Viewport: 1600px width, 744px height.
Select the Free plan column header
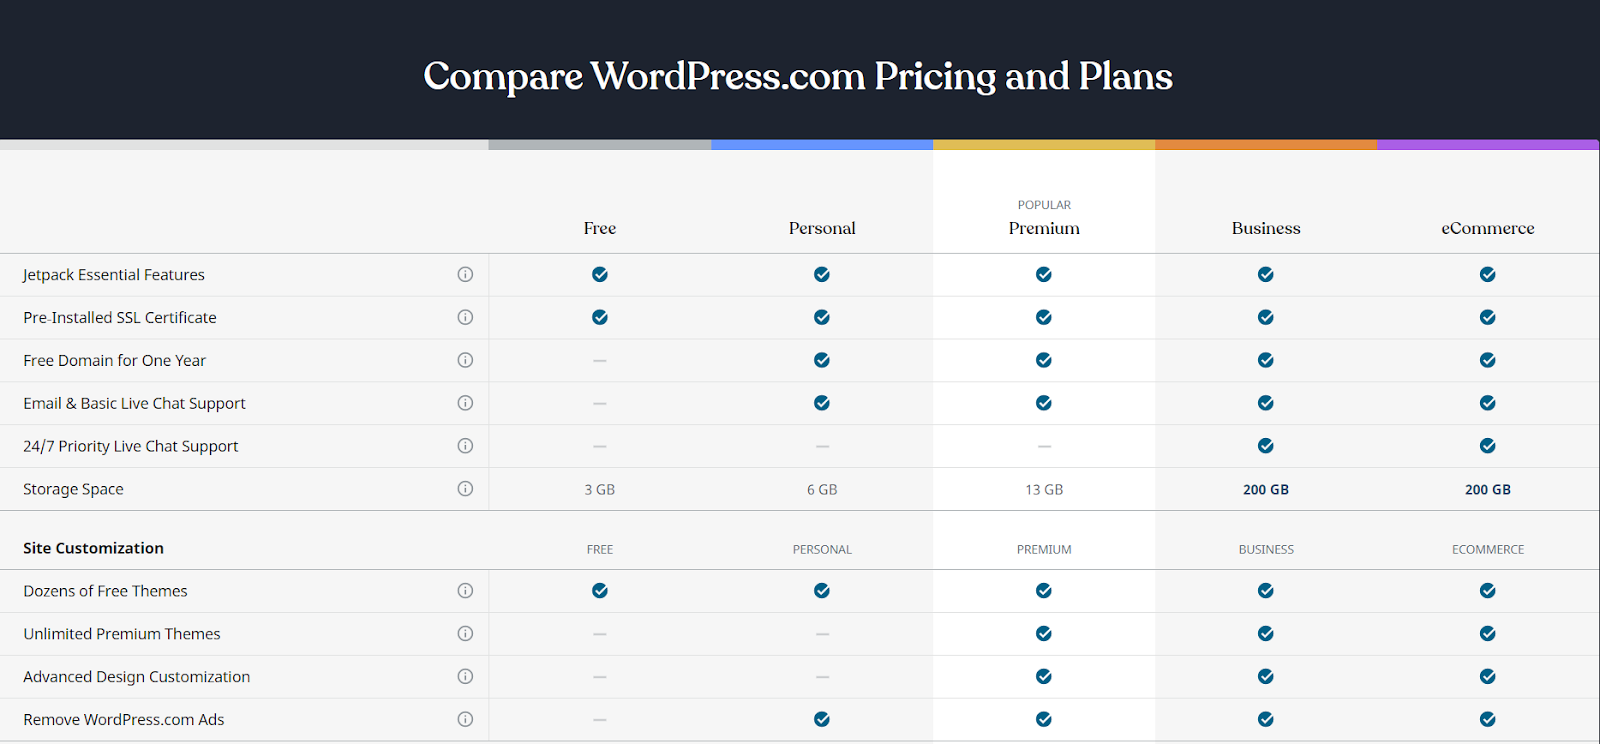(600, 228)
